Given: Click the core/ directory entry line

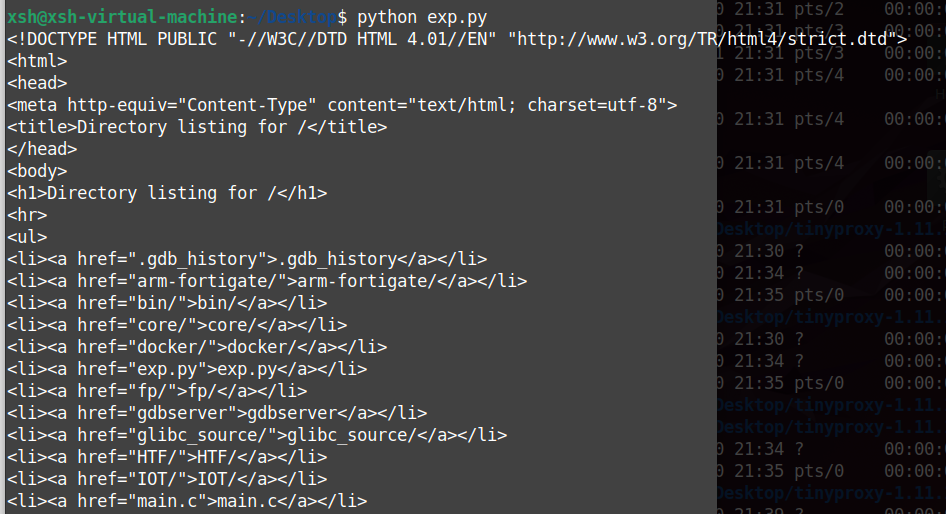Looking at the screenshot, I should click(177, 325).
